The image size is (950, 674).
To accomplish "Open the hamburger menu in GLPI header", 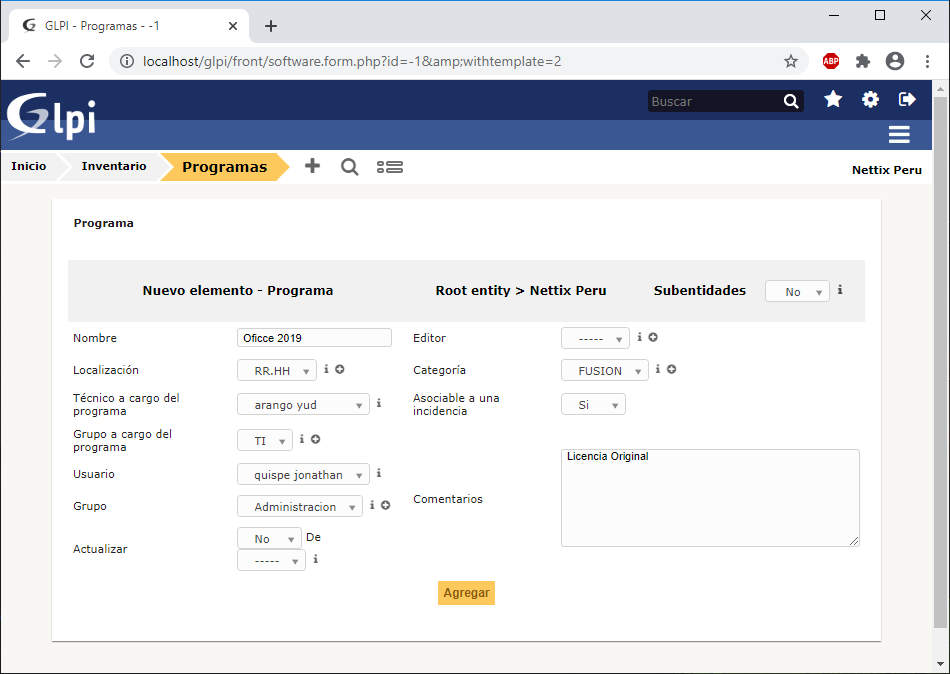I will [898, 135].
